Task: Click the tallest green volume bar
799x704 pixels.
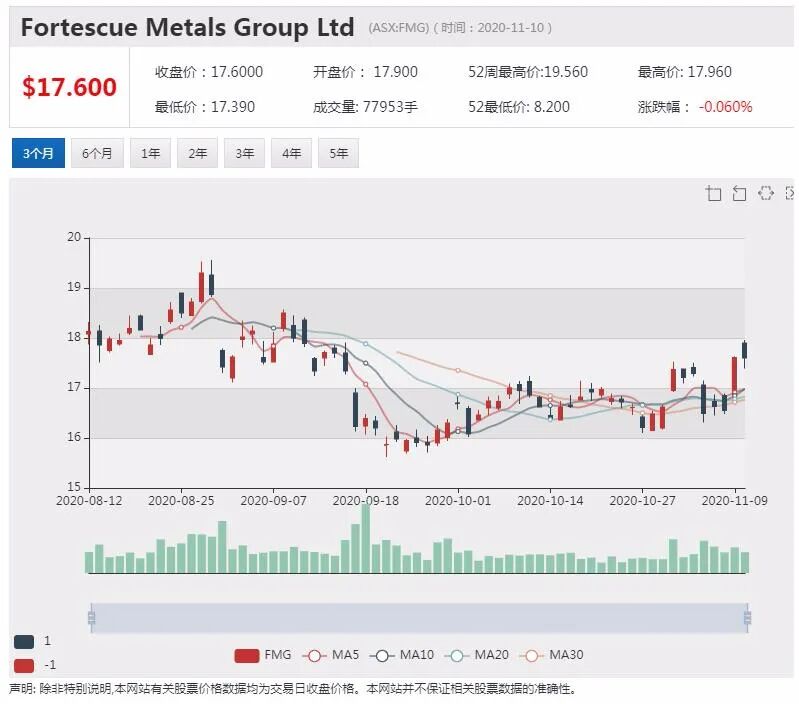Action: [x=366, y=538]
